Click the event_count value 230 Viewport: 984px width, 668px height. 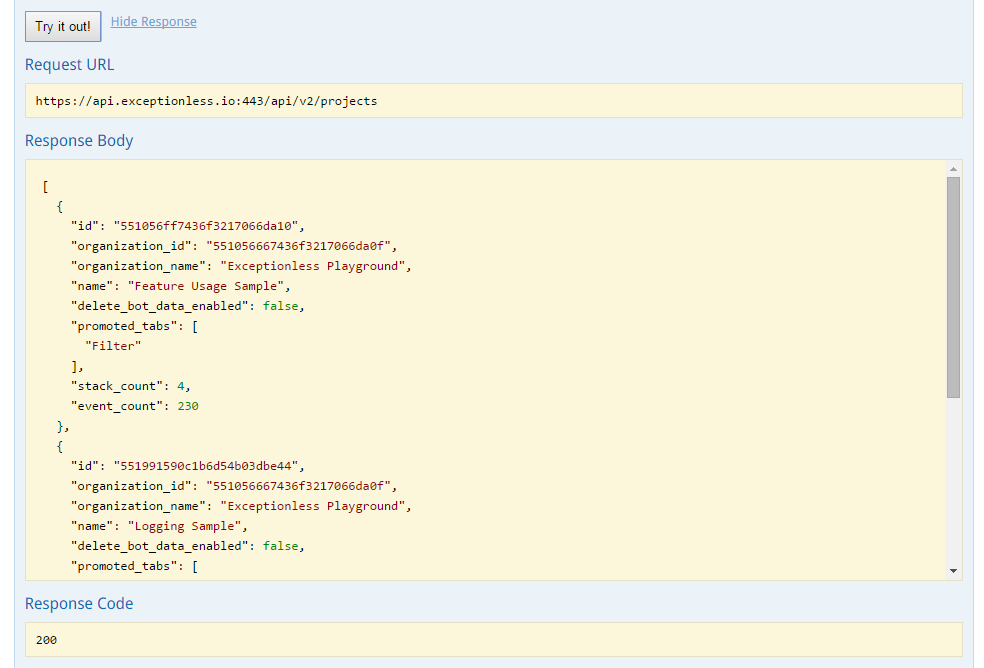tap(188, 406)
